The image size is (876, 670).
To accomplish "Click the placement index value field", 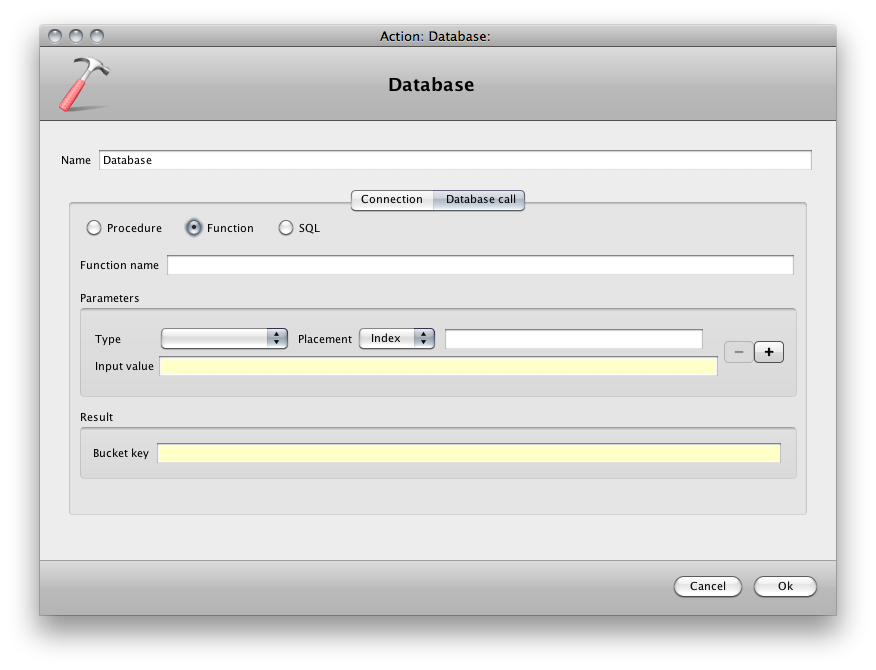I will (x=573, y=339).
